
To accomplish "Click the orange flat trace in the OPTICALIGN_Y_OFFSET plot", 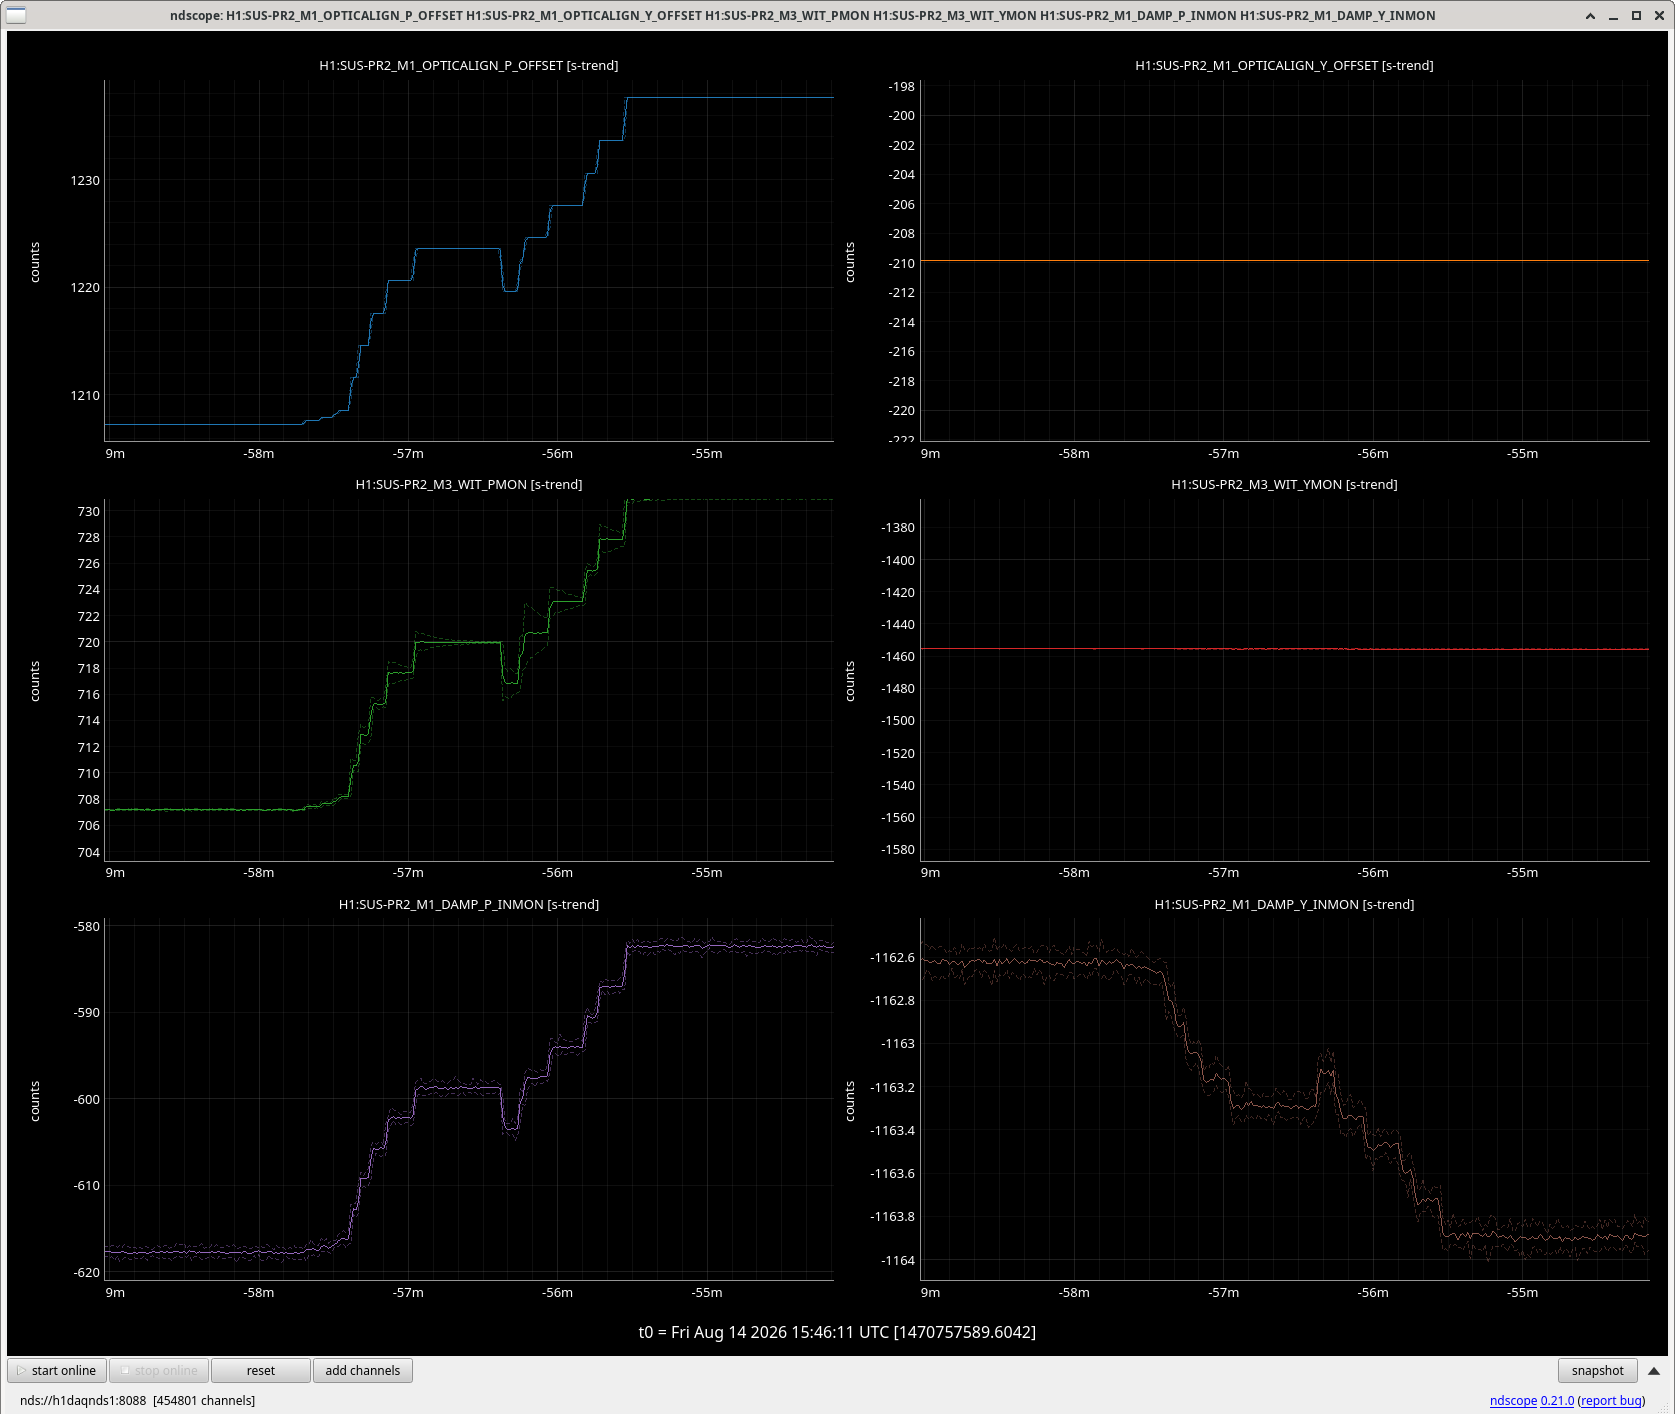I will tap(1285, 260).
